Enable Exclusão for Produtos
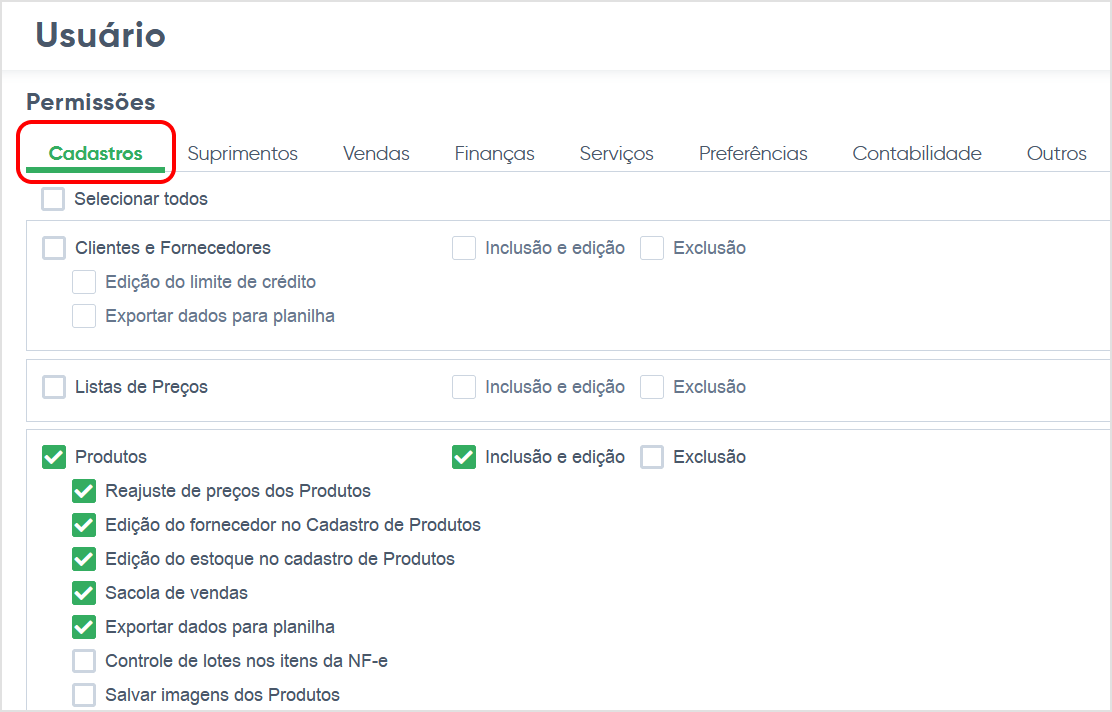 652,457
